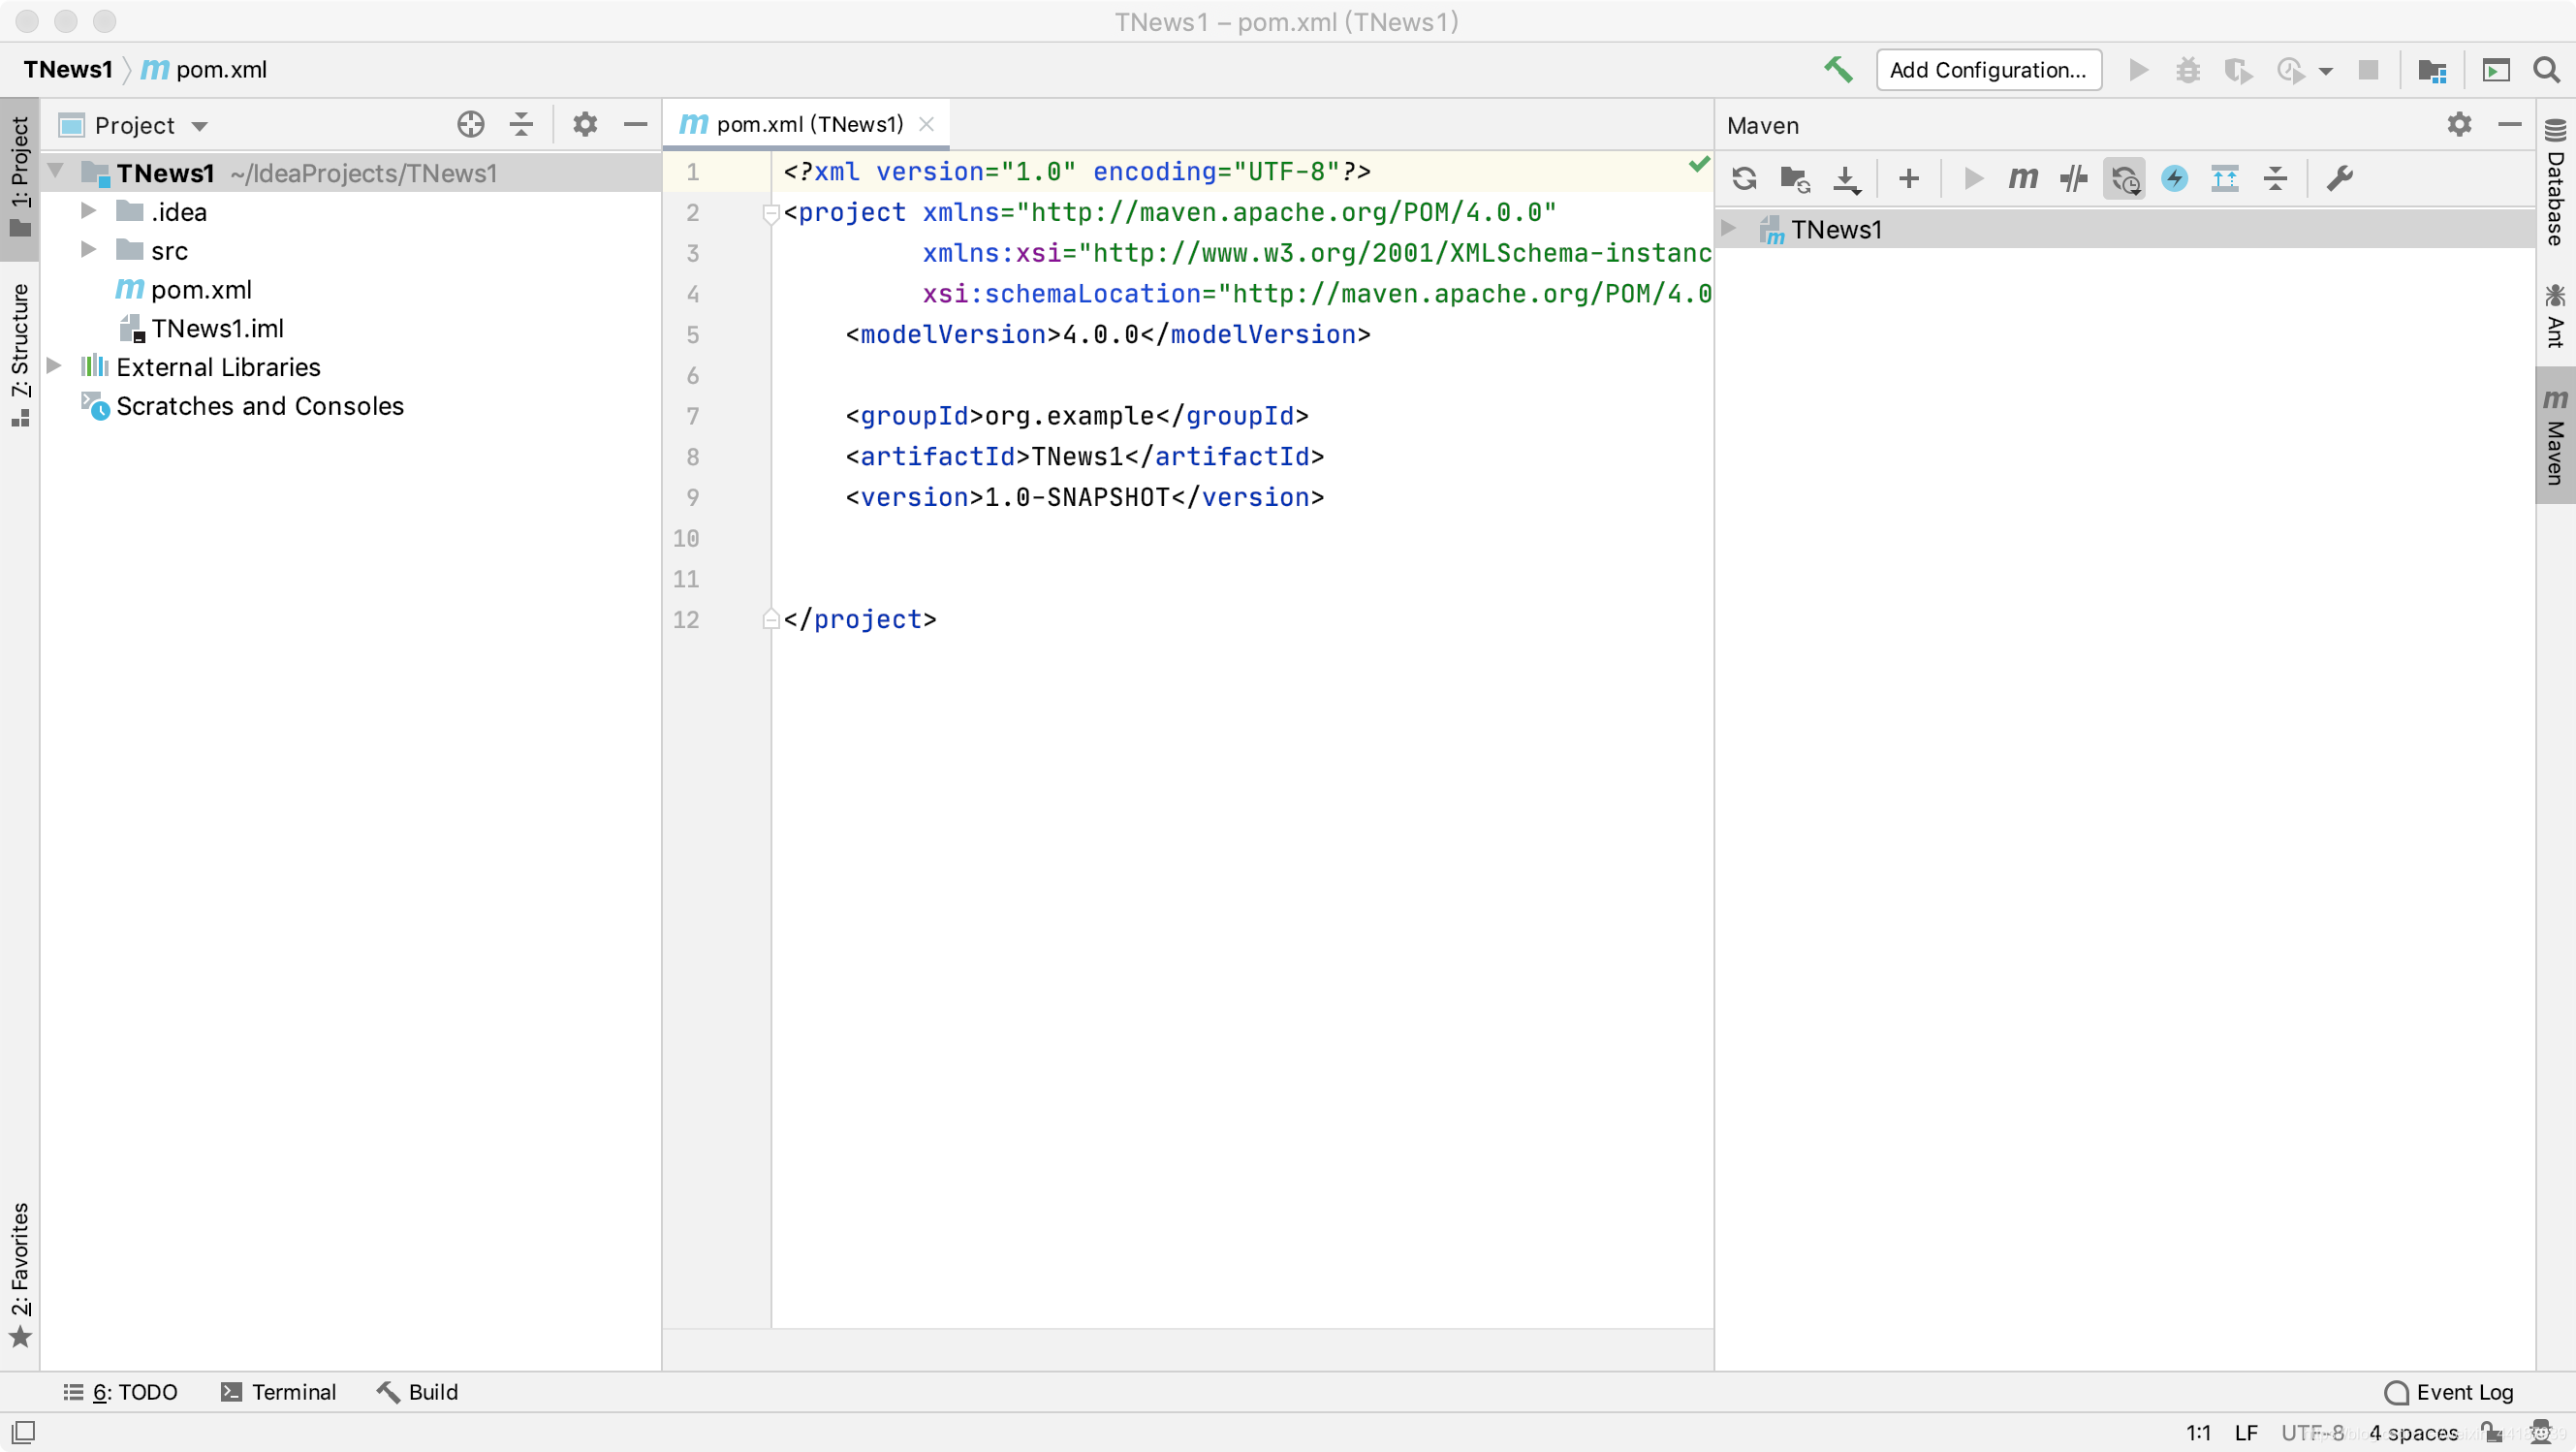Open Event Log
Image resolution: width=2576 pixels, height=1452 pixels.
(x=2448, y=1392)
